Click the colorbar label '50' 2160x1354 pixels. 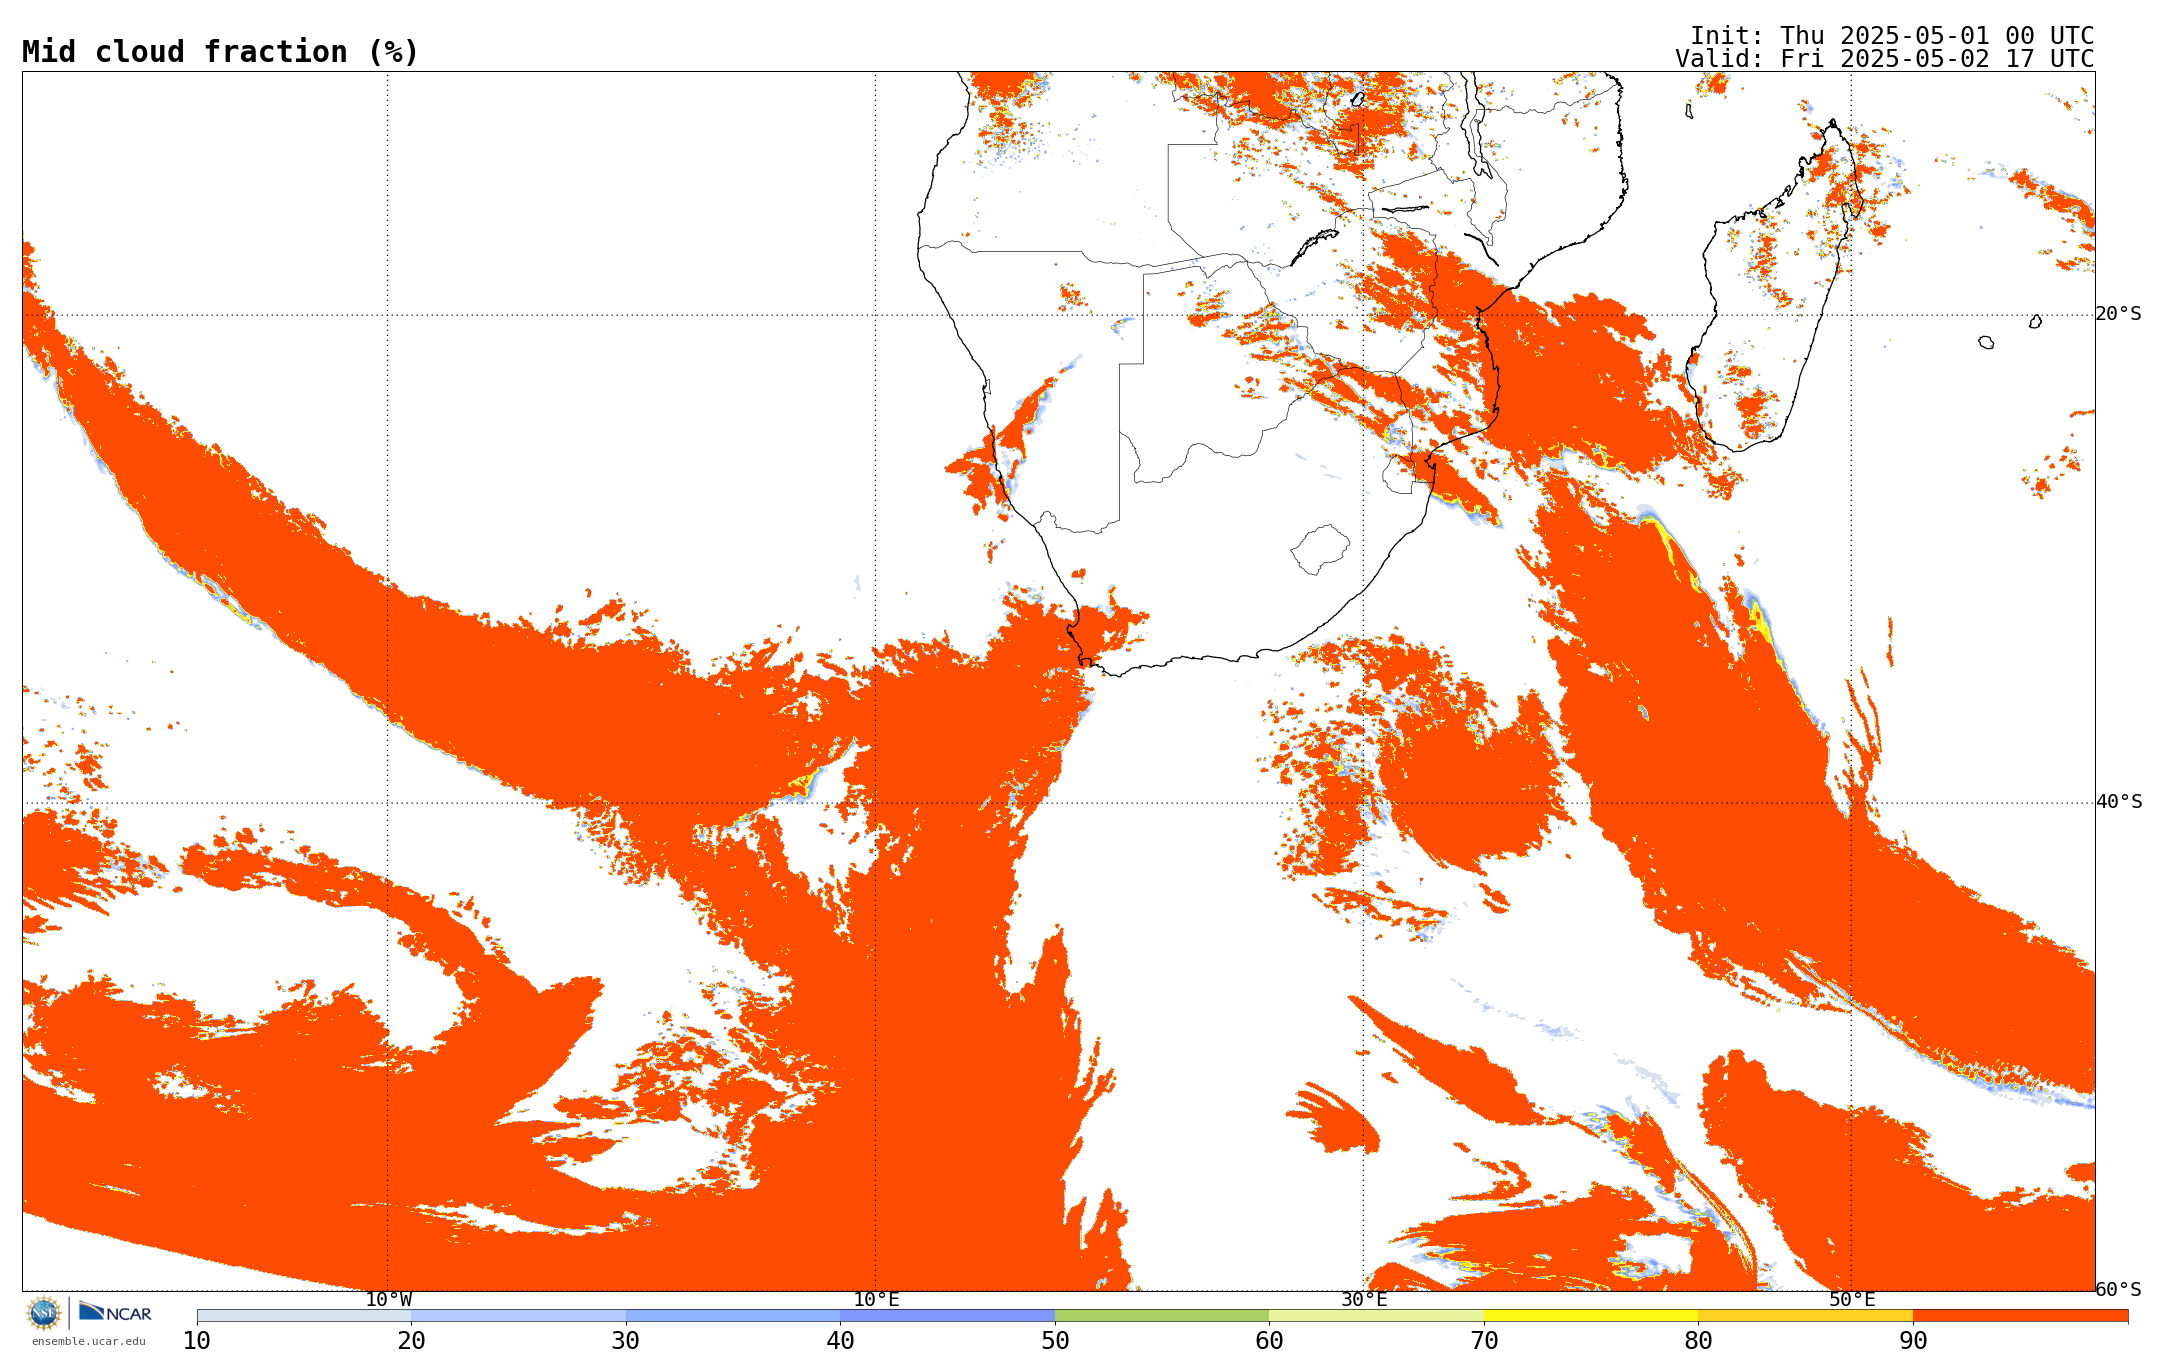point(1055,1341)
